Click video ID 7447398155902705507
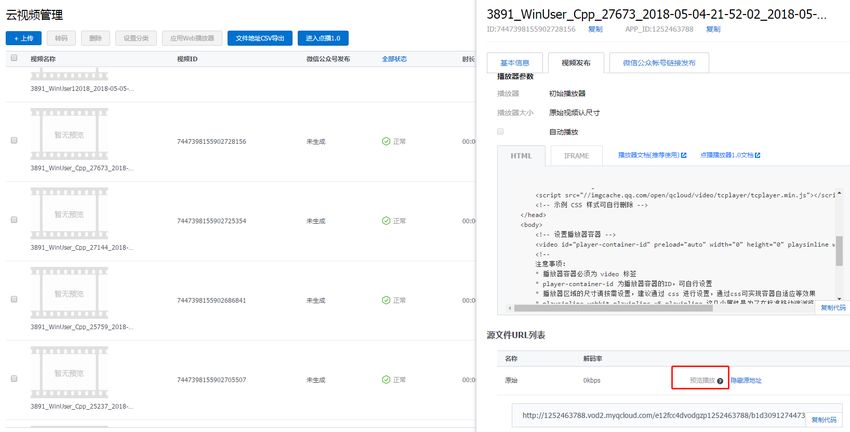 click(x=211, y=380)
